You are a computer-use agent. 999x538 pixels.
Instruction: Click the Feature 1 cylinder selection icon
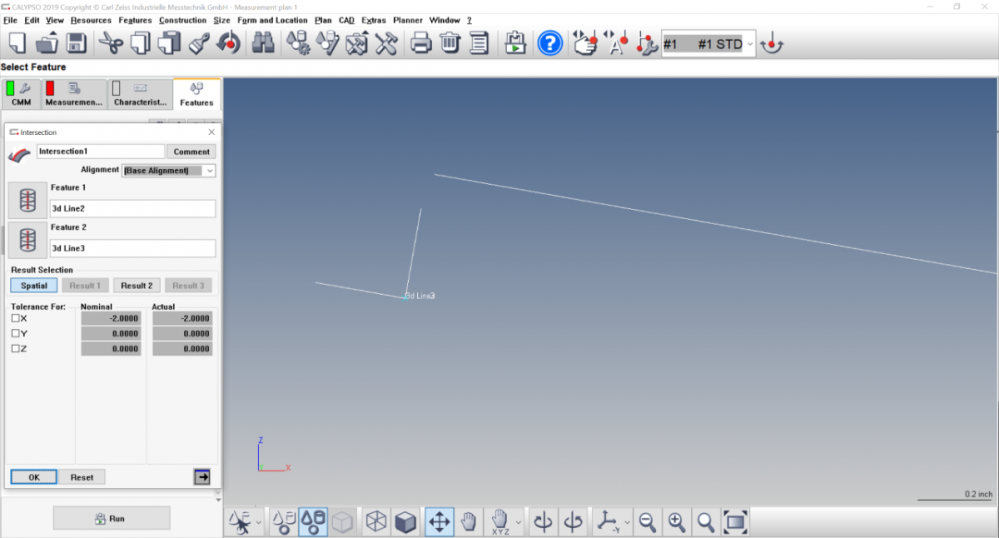[x=27, y=200]
